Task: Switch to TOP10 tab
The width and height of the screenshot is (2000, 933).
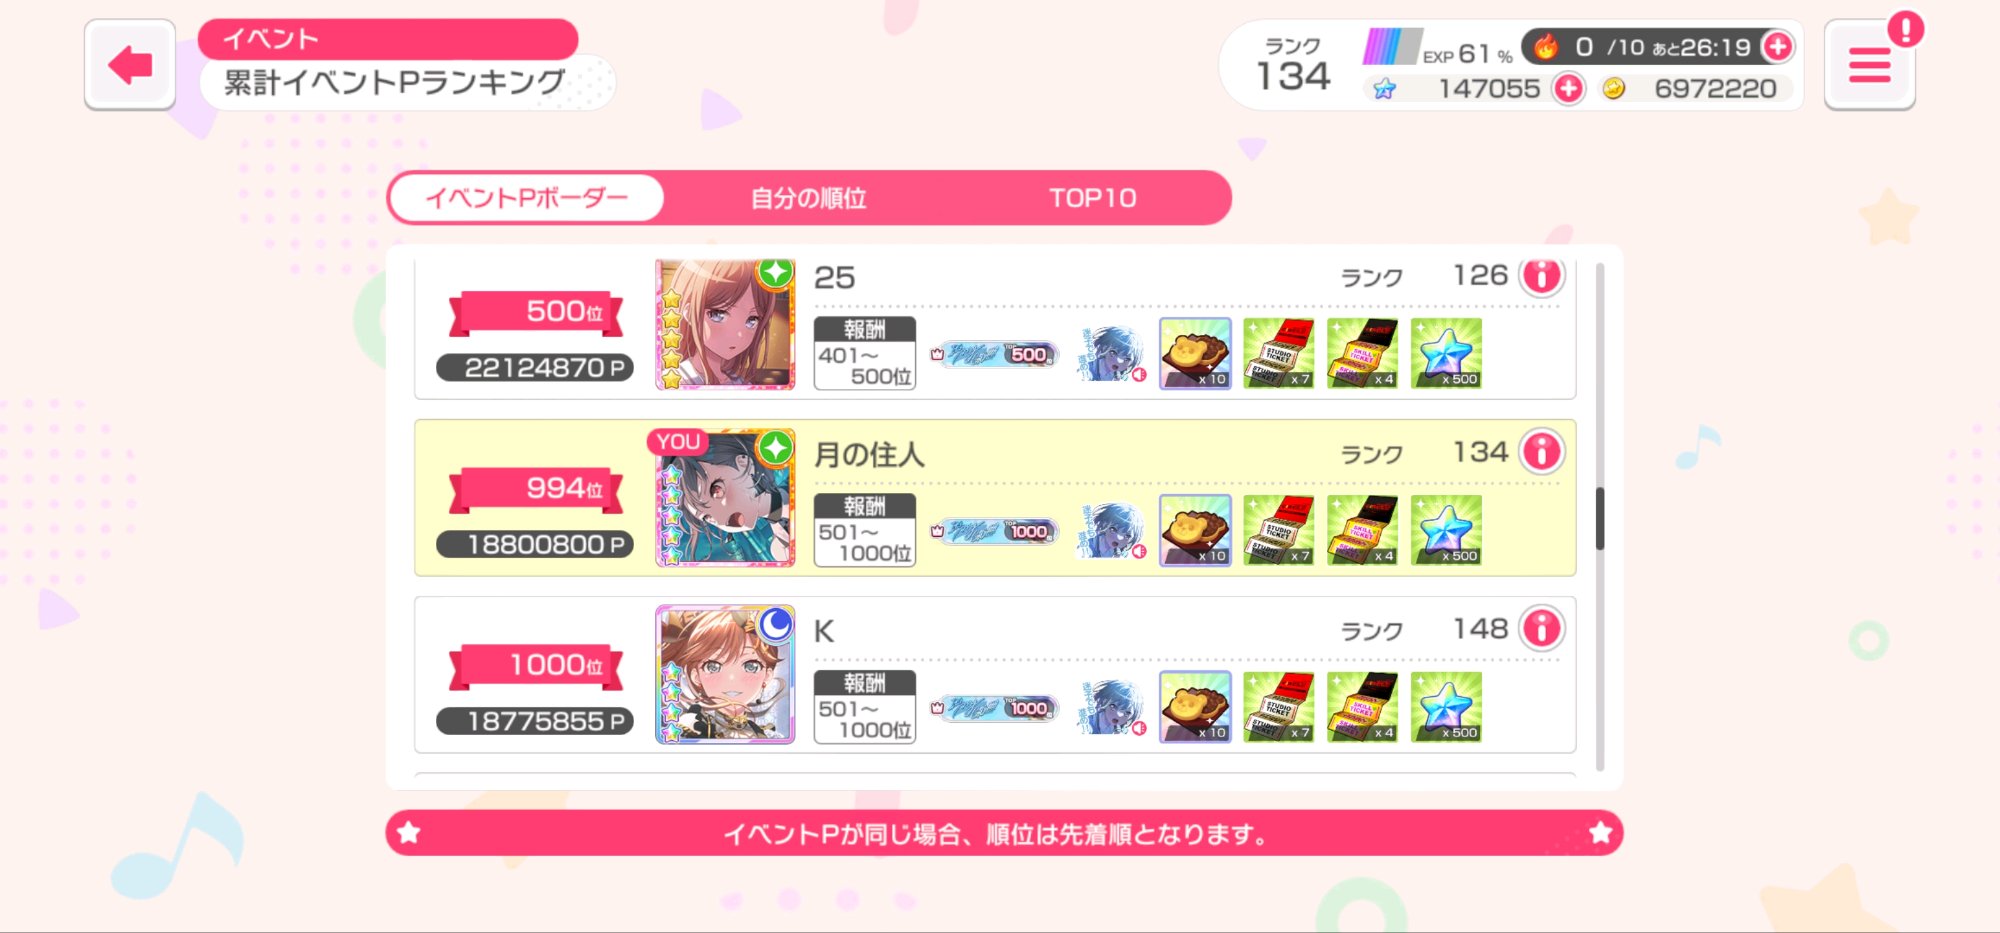Action: 1092,198
